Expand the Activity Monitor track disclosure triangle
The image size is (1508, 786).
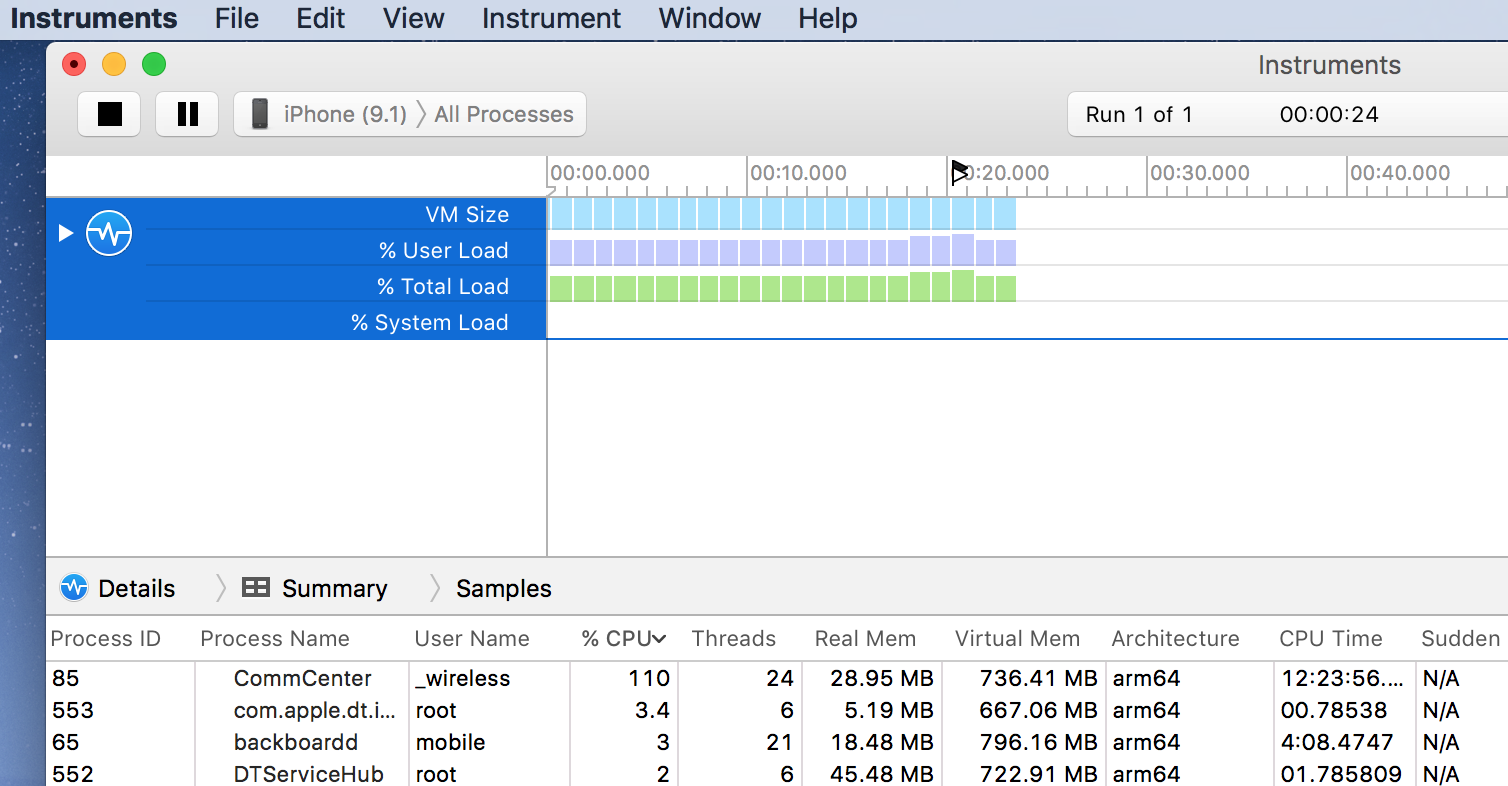tap(66, 233)
